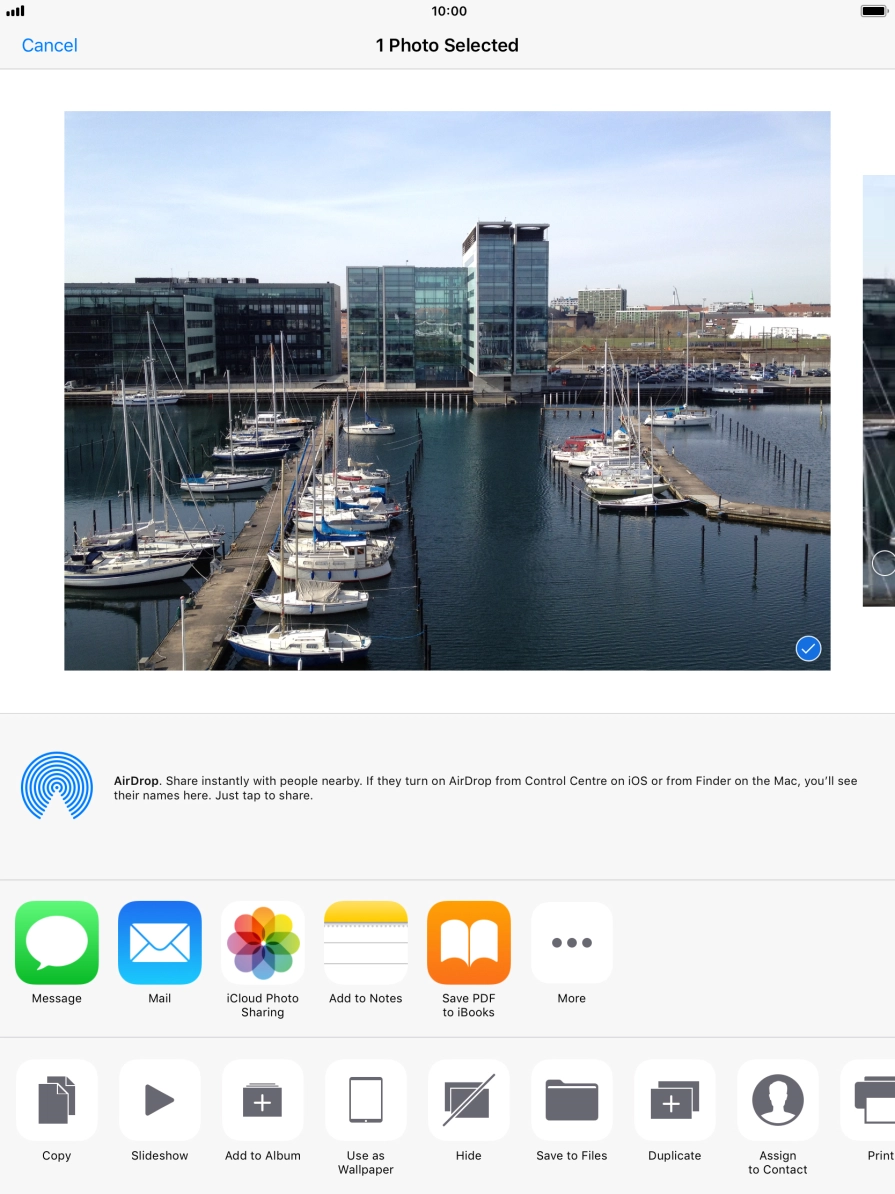895x1194 pixels.
Task: Save photo to Files
Action: 572,1100
